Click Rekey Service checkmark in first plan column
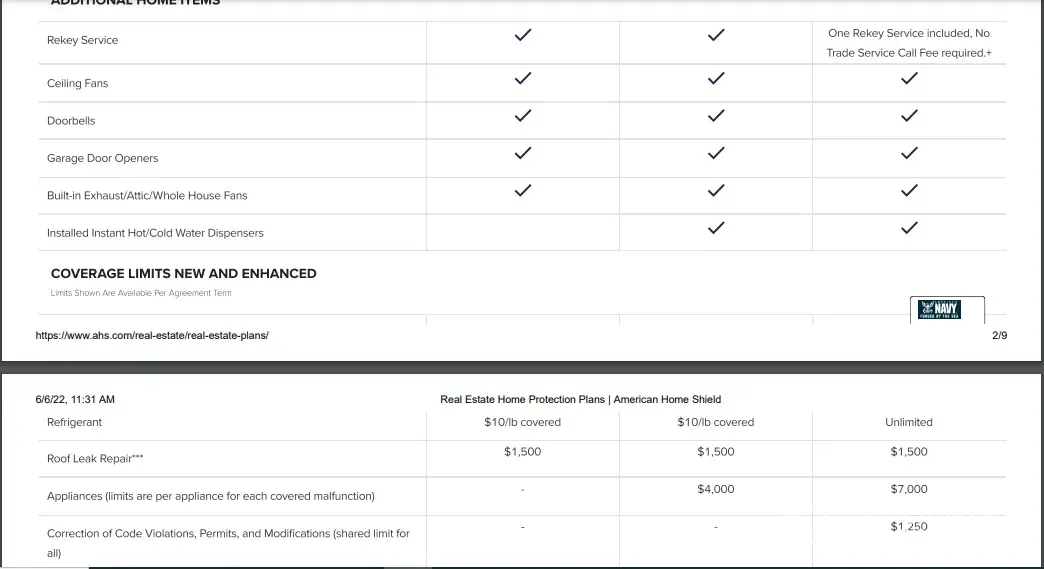This screenshot has width=1044, height=569. (x=522, y=35)
